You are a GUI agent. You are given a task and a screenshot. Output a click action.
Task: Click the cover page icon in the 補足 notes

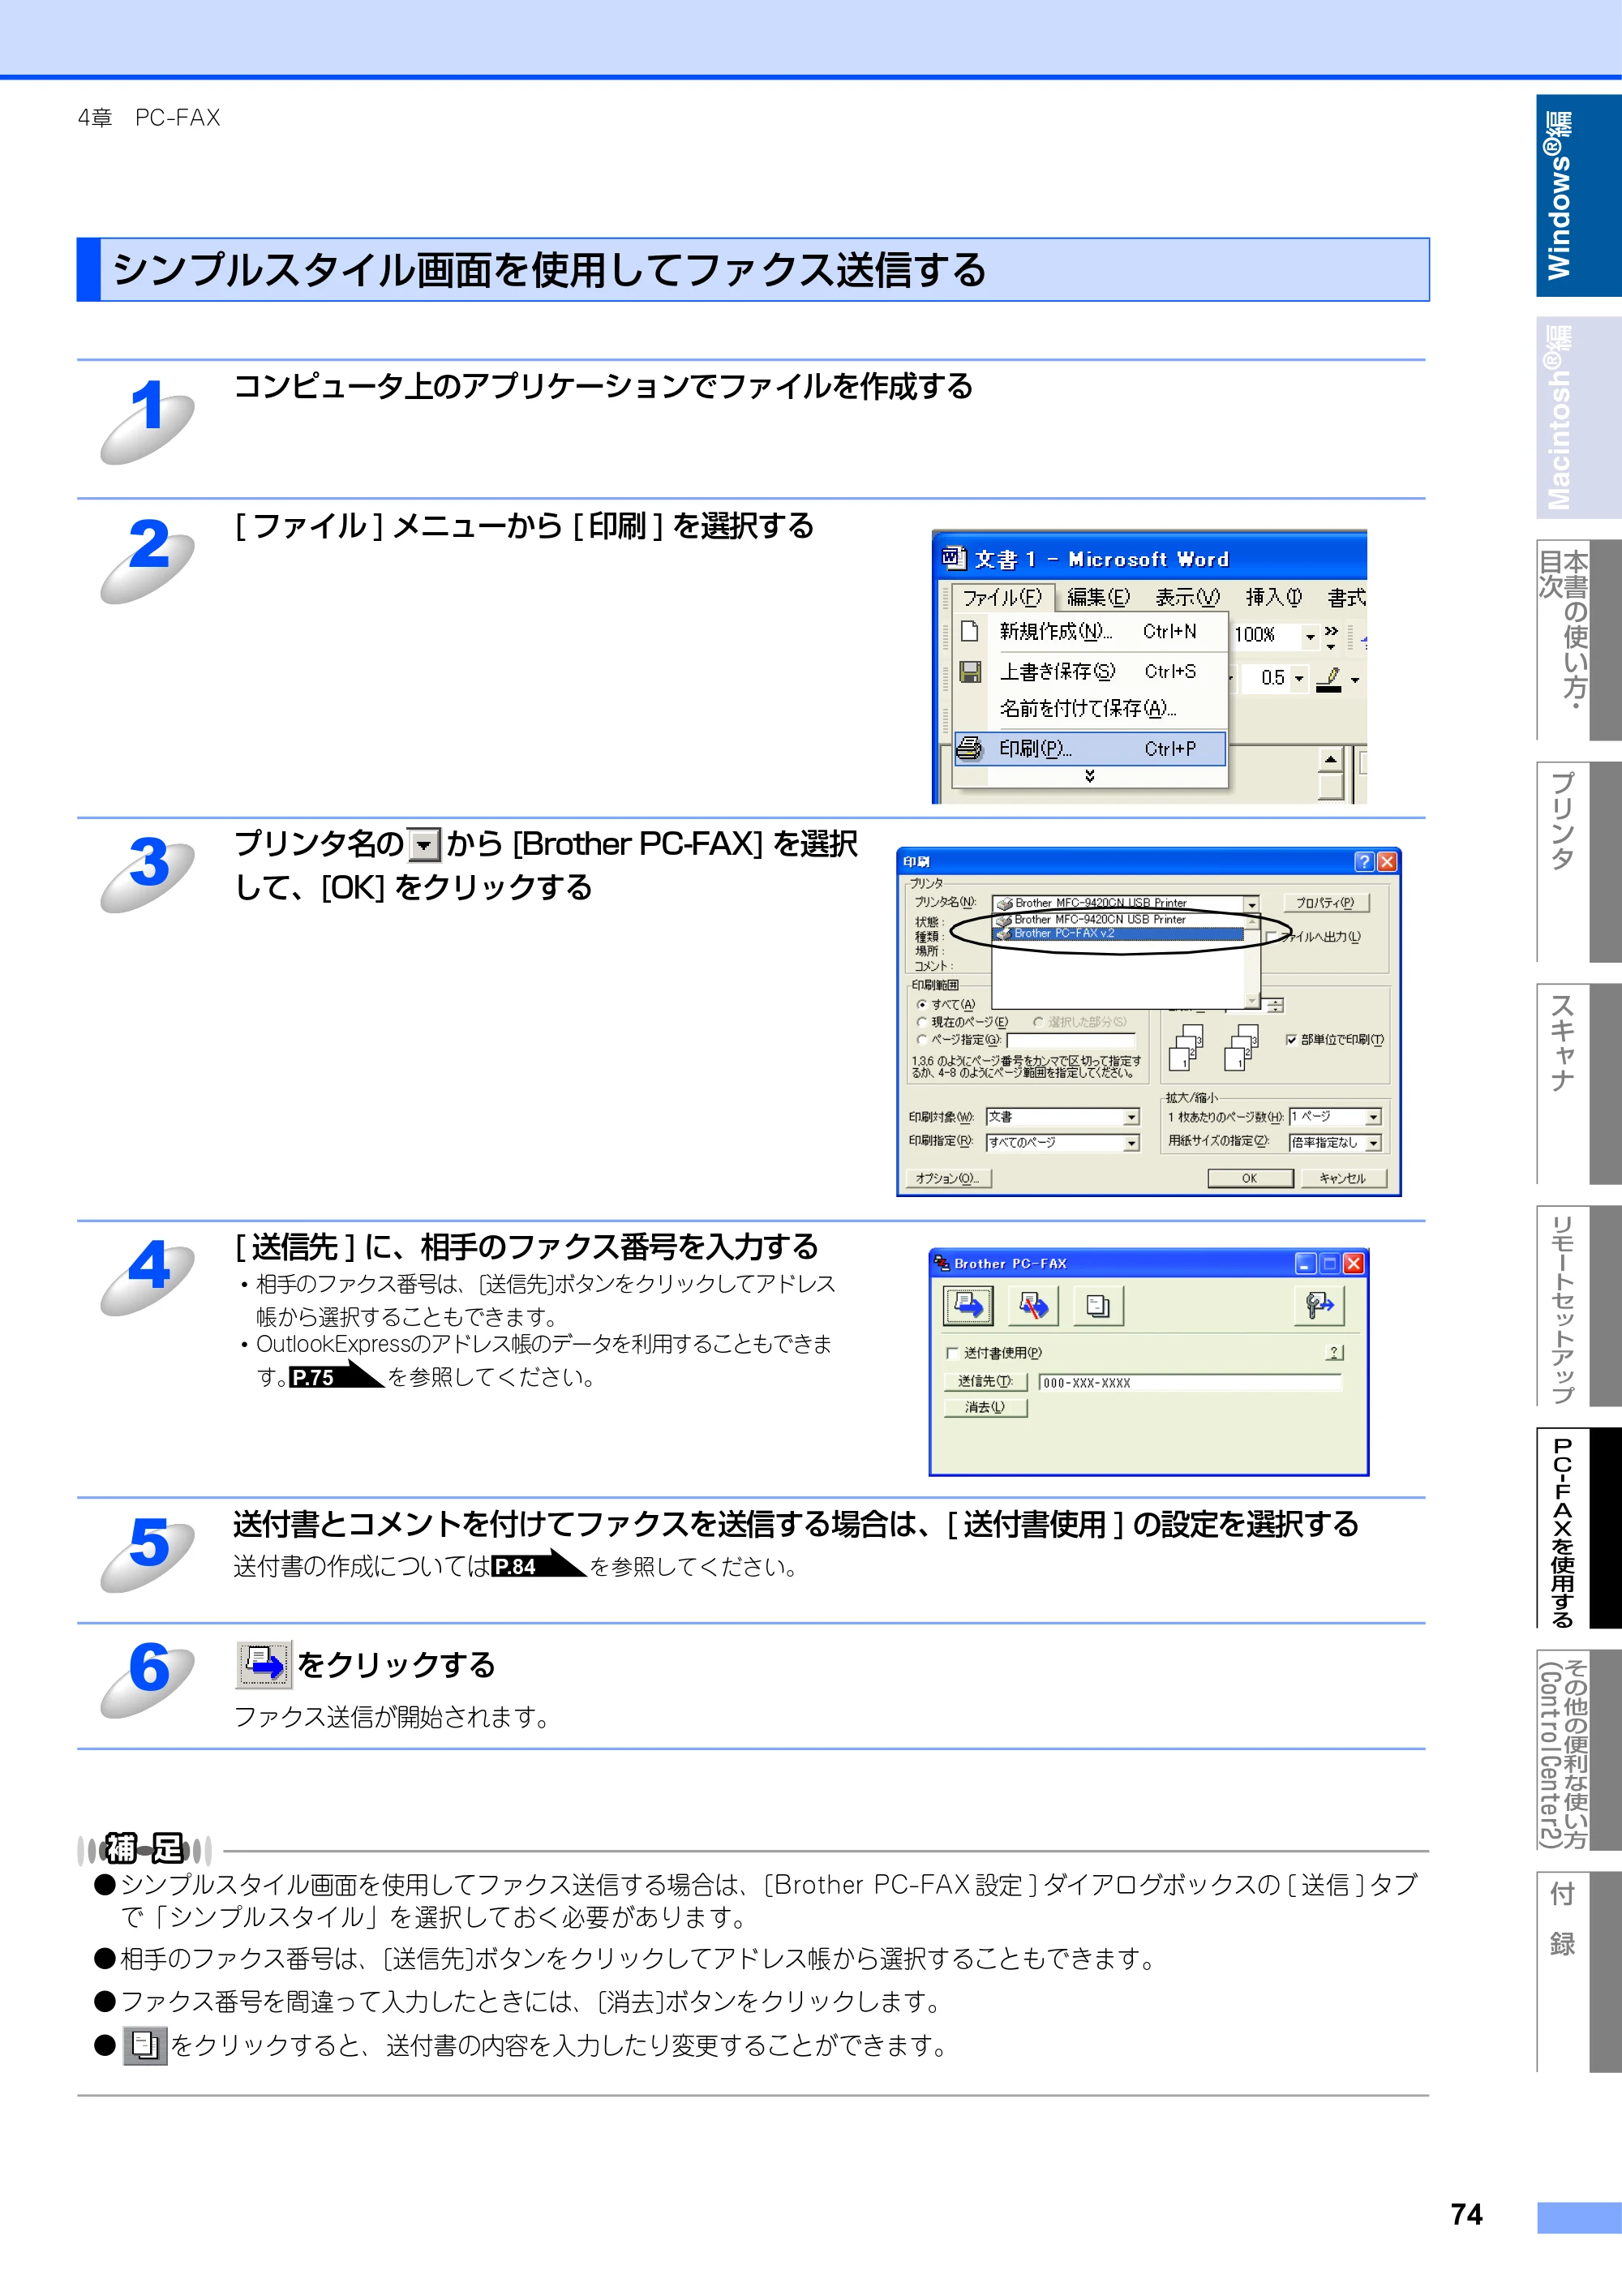tap(145, 2045)
